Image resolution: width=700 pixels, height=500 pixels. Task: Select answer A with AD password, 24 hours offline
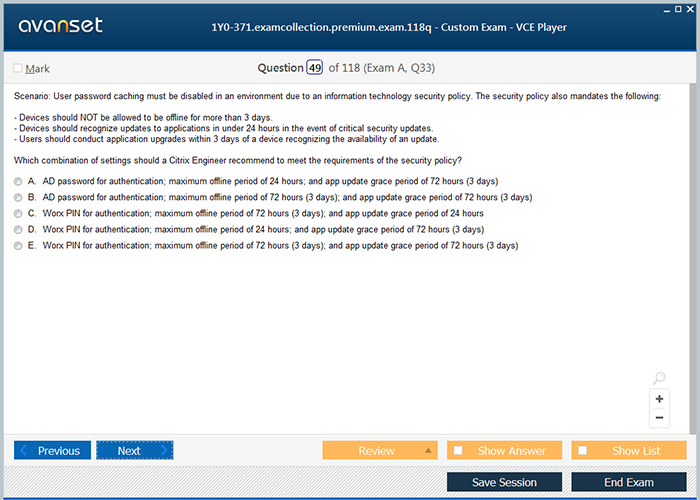click(18, 181)
